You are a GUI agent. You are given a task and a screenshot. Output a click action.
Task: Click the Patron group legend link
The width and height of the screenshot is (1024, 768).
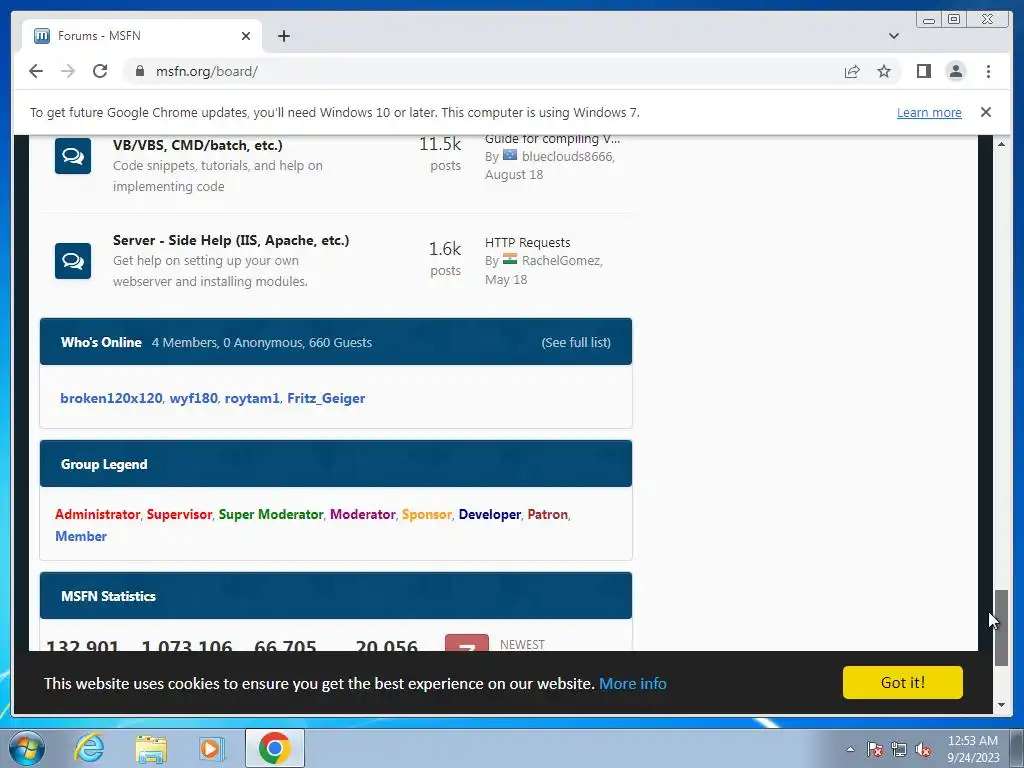[547, 515]
